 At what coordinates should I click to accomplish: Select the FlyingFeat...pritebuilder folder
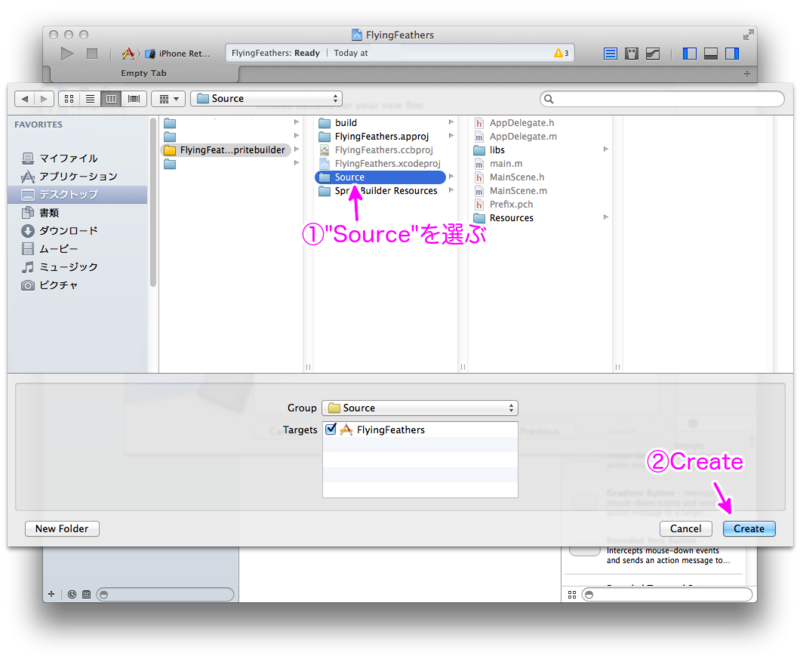(x=226, y=150)
